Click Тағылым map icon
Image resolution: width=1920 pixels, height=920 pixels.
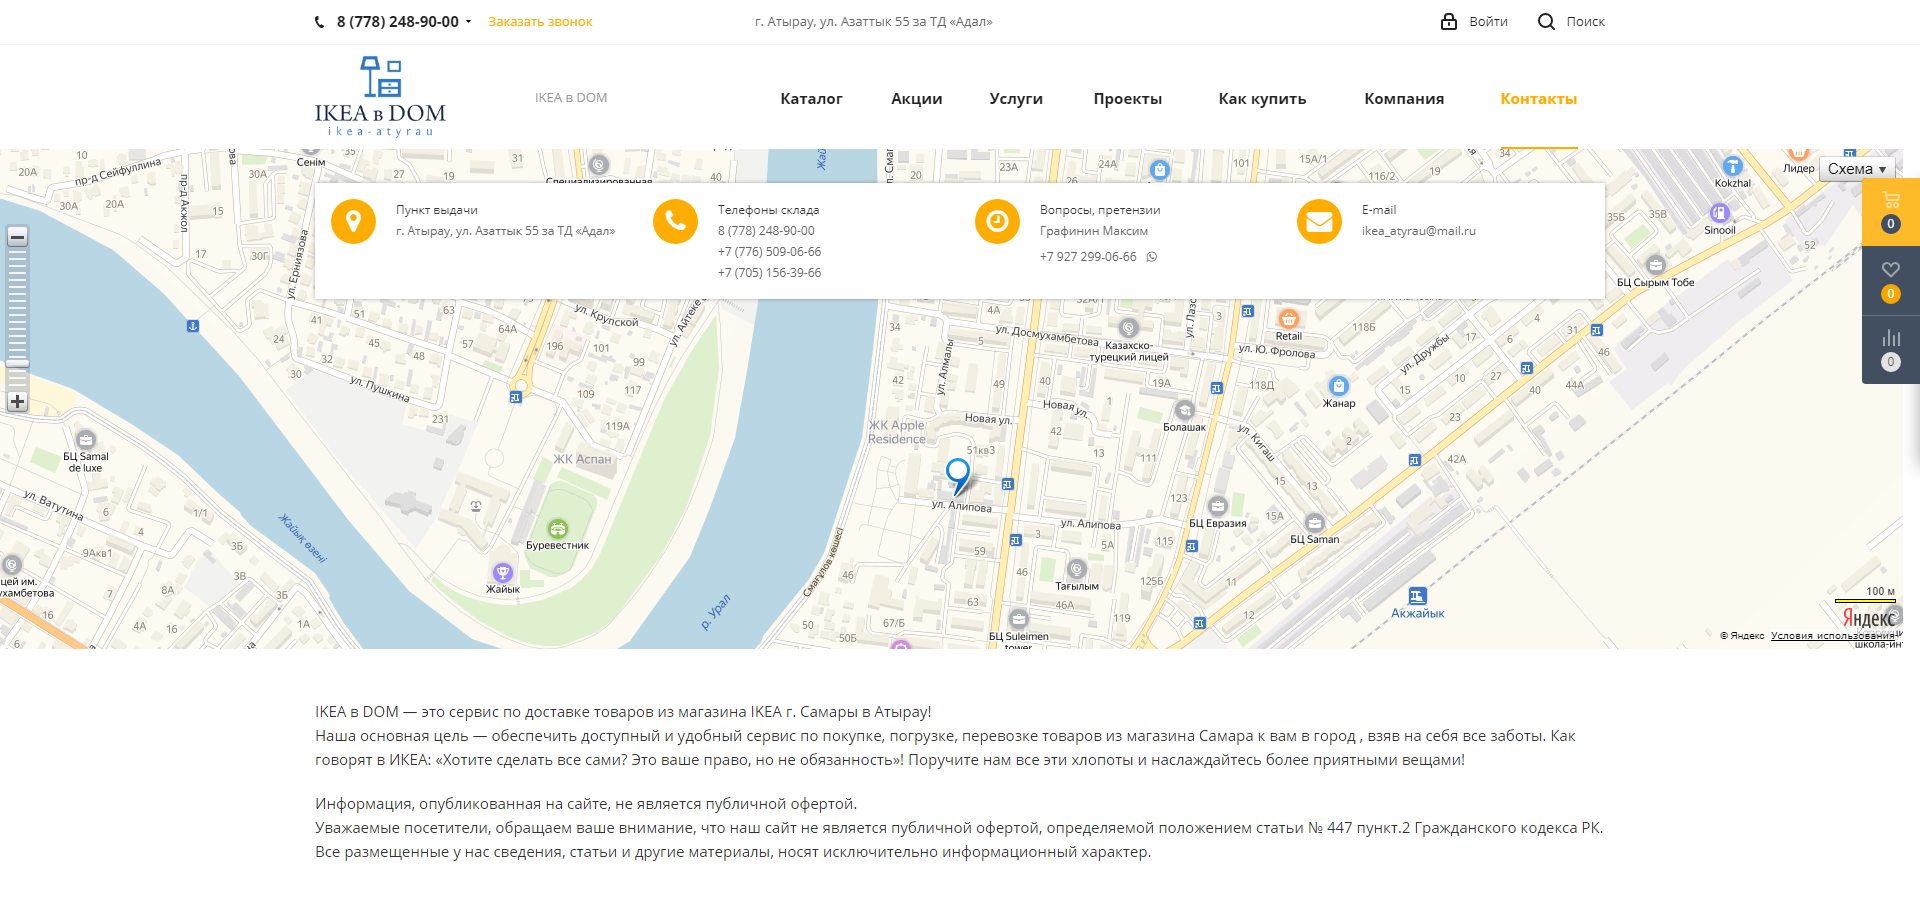(x=1077, y=569)
